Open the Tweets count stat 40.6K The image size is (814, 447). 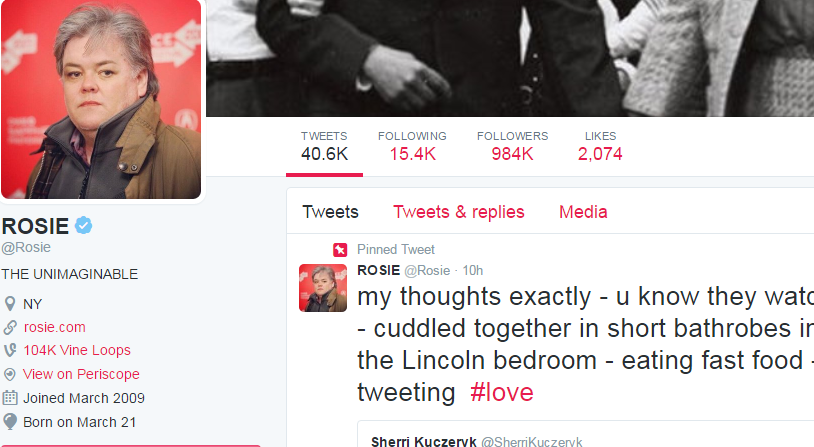[324, 147]
